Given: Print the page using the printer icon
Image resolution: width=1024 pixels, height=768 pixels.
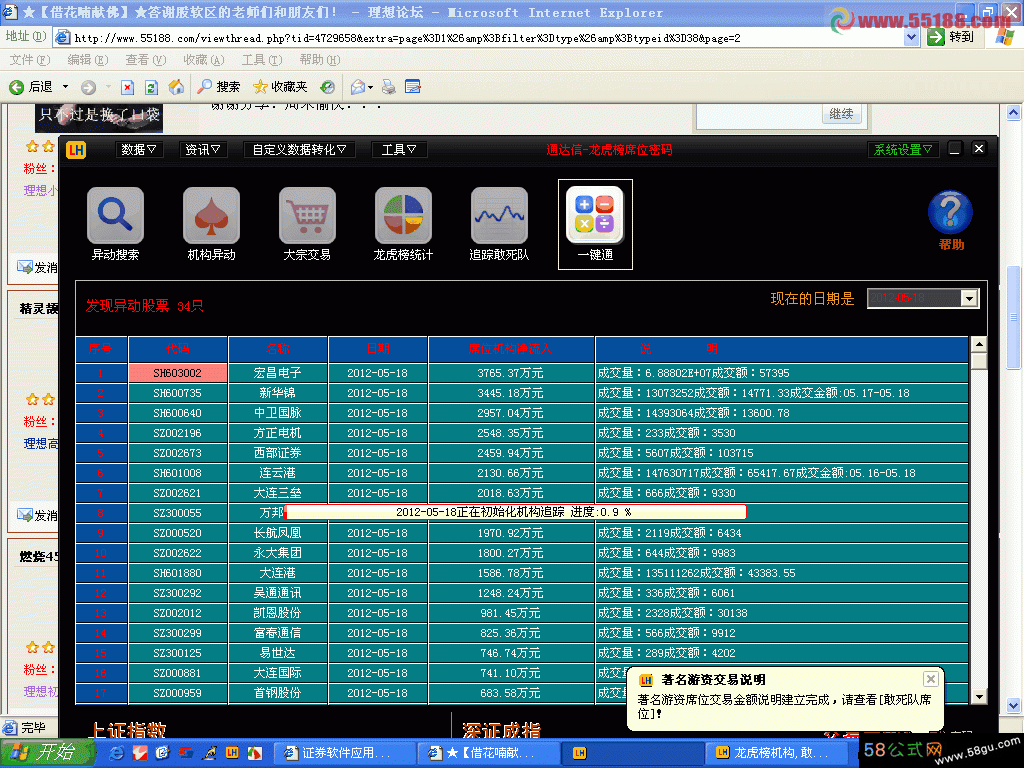Looking at the screenshot, I should pos(389,87).
